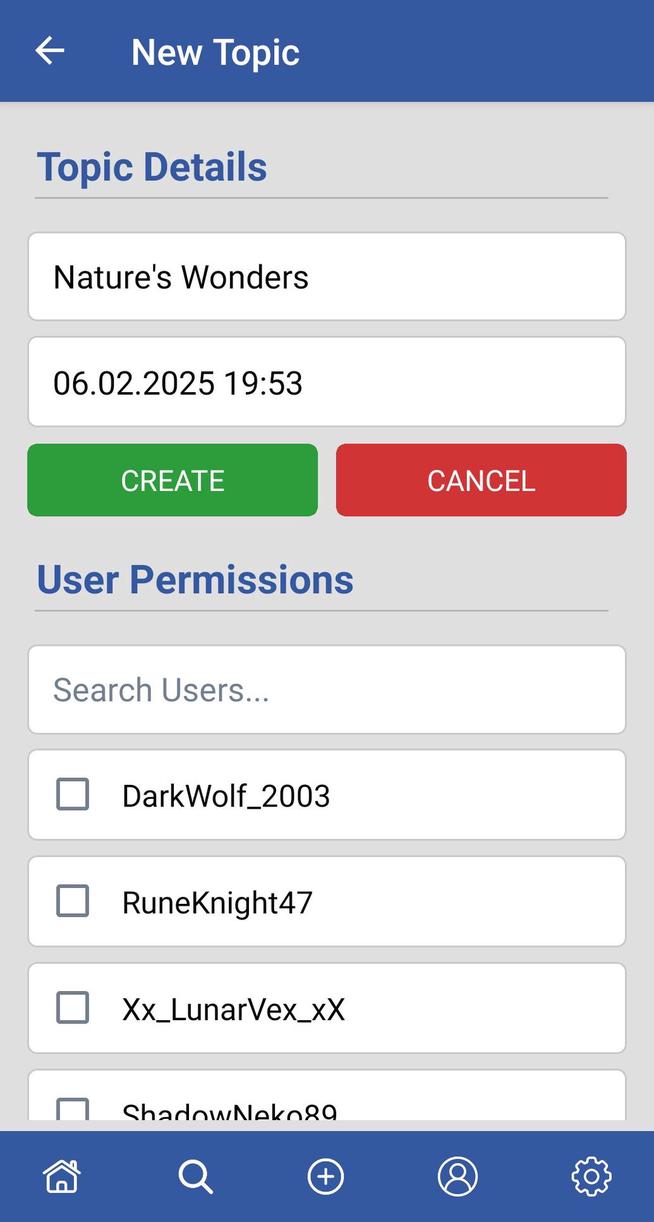Select the DarkWolf_2003 user row
The height and width of the screenshot is (1222, 654).
pos(326,794)
